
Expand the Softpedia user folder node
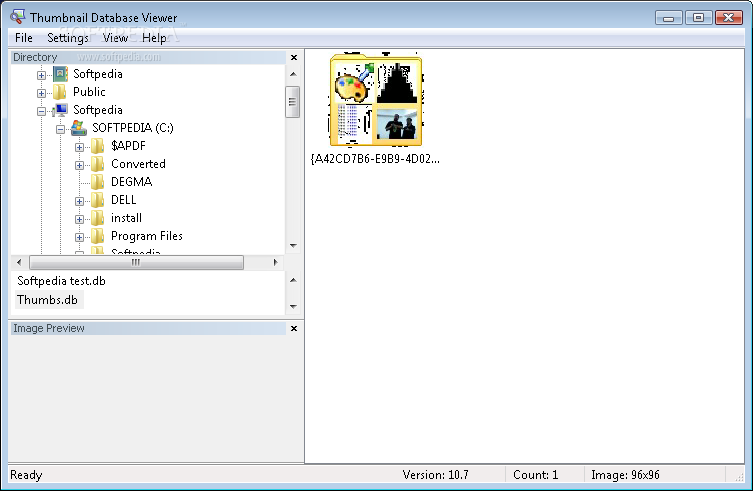[x=41, y=75]
